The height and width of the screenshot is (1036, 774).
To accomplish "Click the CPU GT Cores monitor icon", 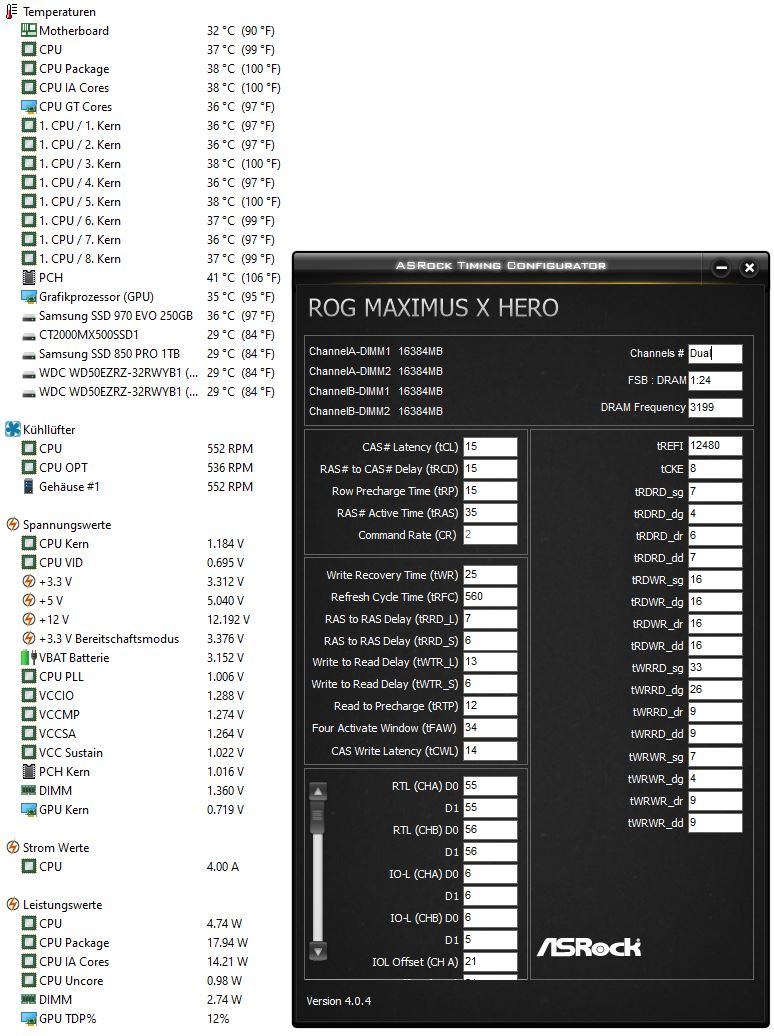I will [x=28, y=106].
